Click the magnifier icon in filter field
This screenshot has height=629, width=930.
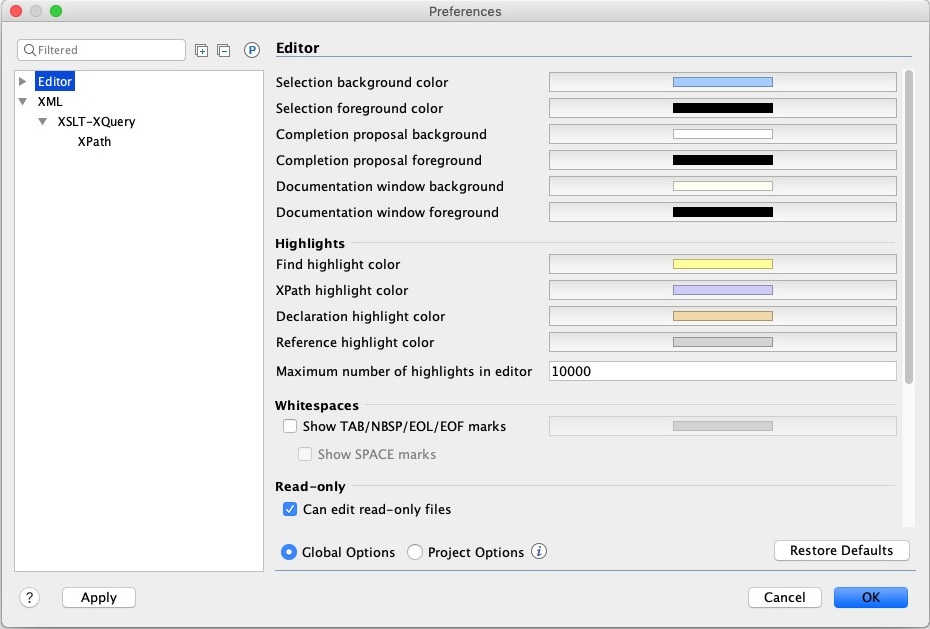point(30,50)
